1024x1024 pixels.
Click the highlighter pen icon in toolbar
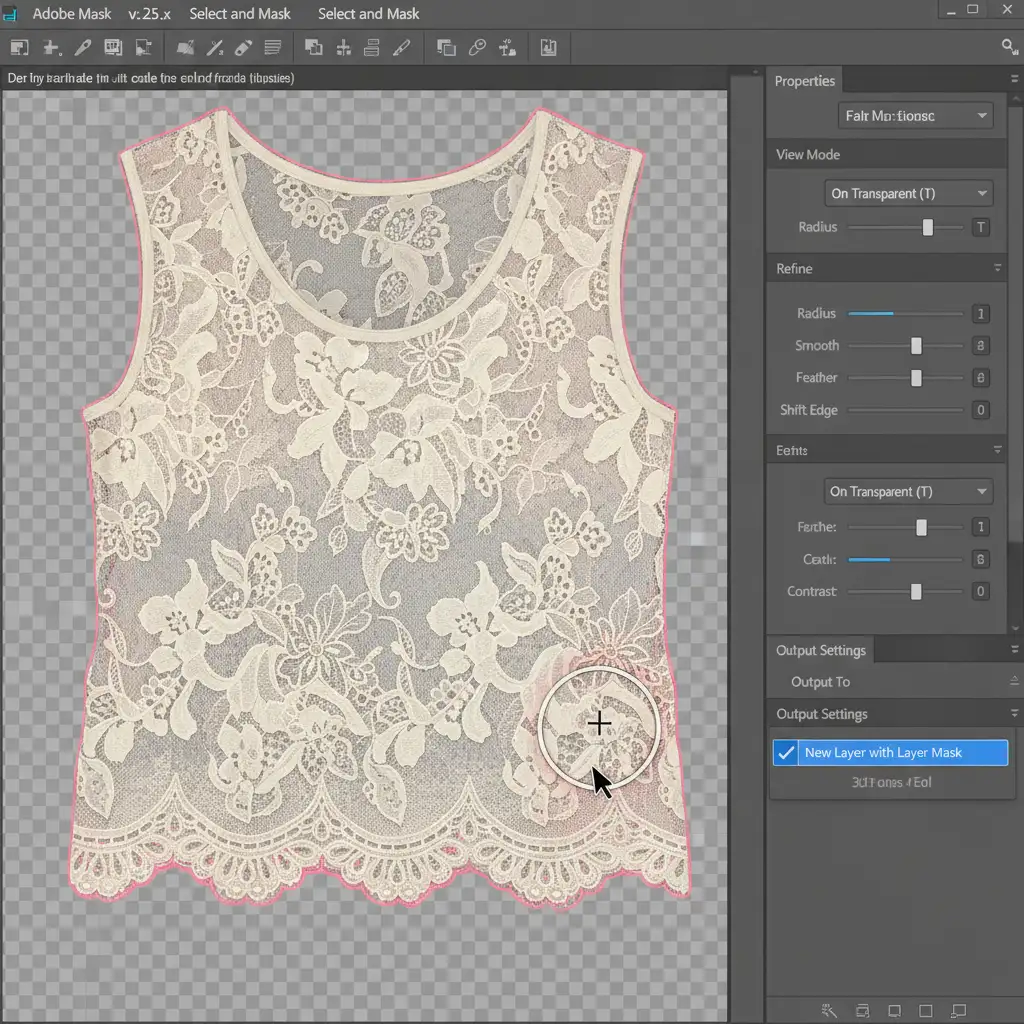tap(402, 47)
